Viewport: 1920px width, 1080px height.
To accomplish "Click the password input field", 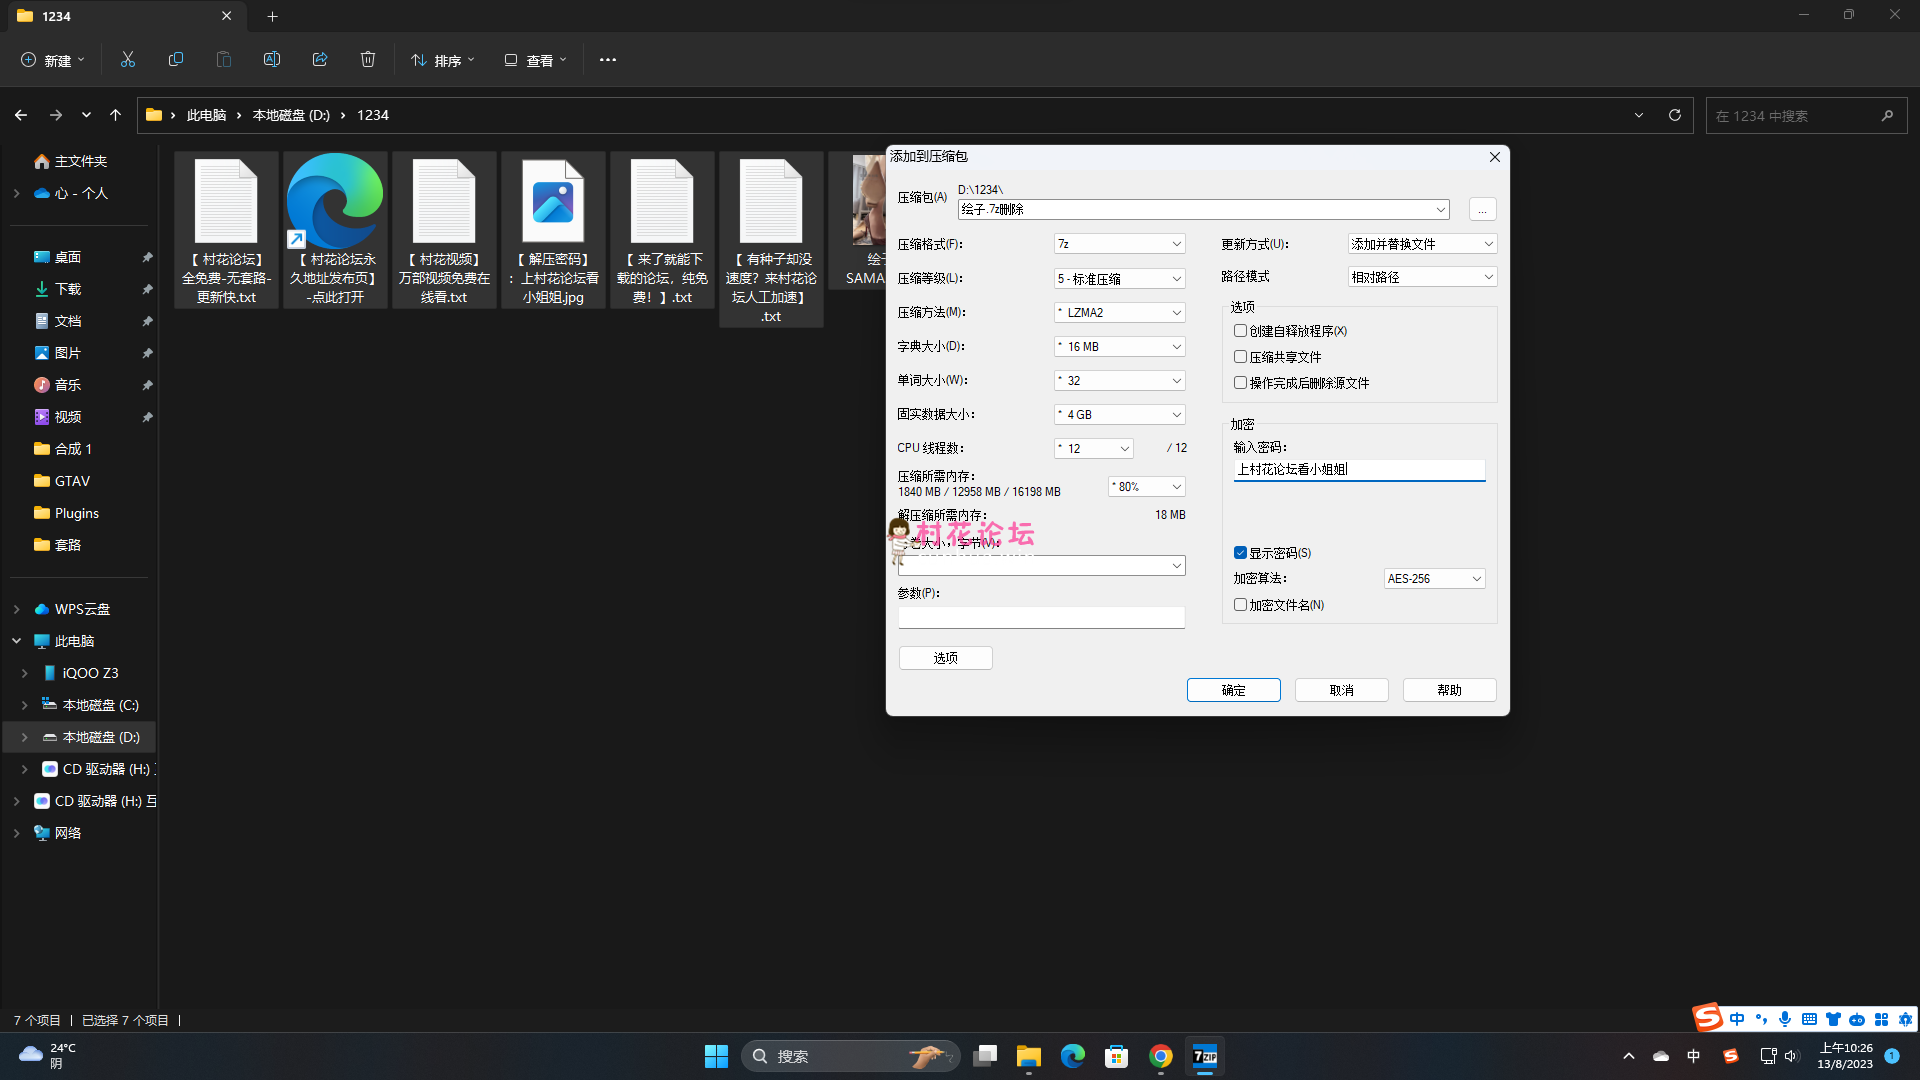I will tap(1359, 470).
